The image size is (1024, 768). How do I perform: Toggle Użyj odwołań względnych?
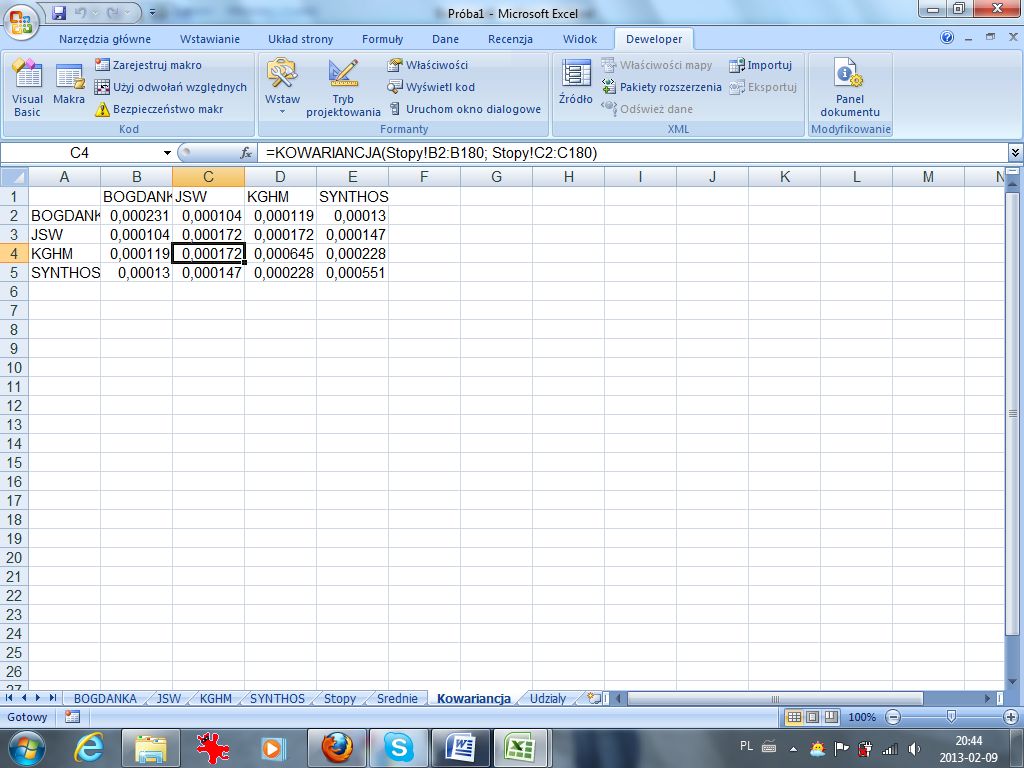(x=171, y=87)
